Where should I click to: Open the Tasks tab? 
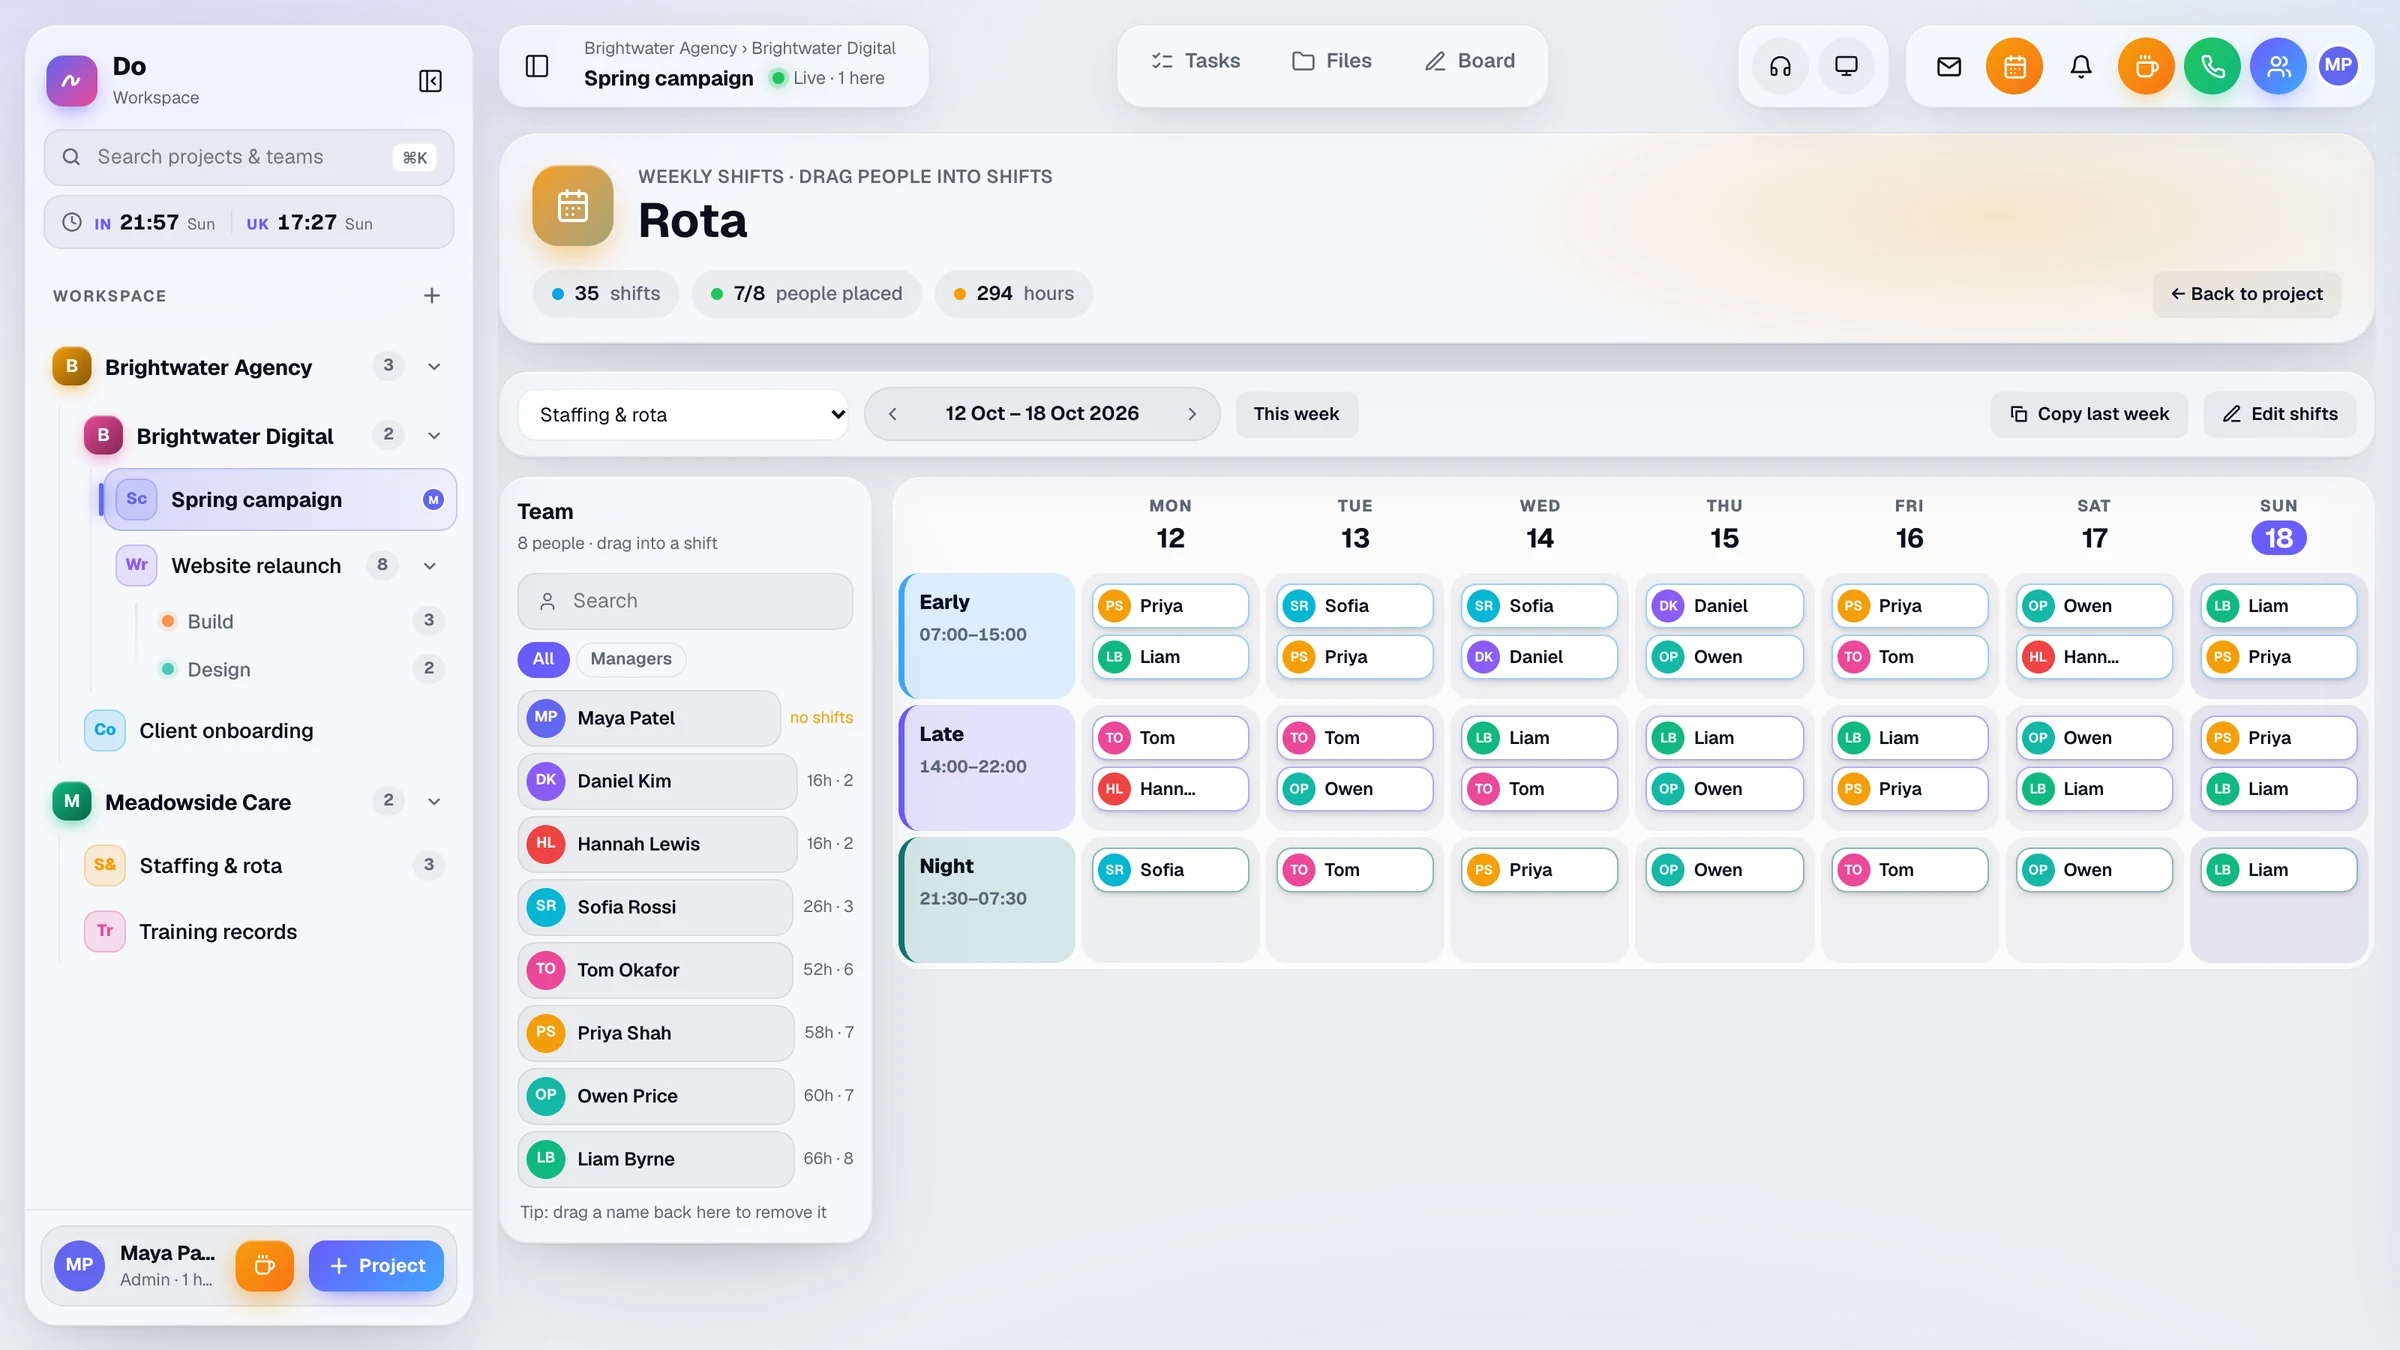click(1196, 61)
